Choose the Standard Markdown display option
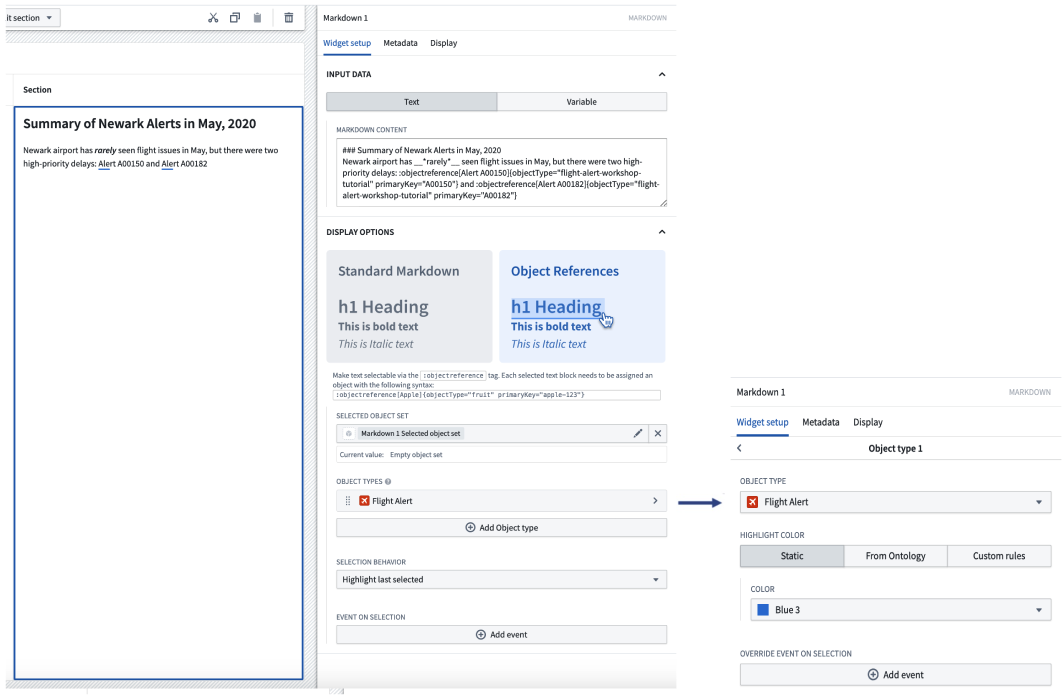Viewport: 1063px width, 695px height. point(409,306)
